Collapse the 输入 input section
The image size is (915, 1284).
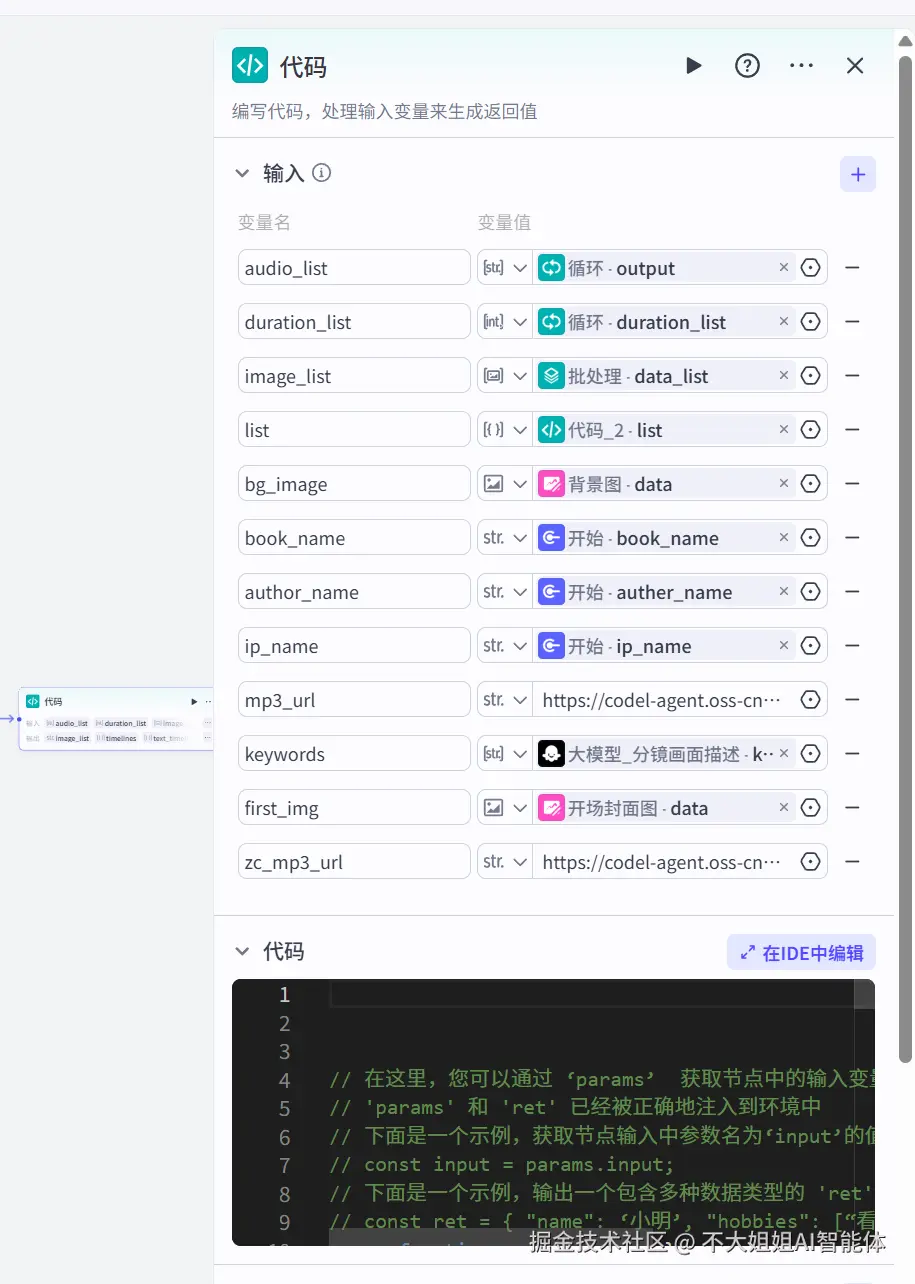[241, 172]
